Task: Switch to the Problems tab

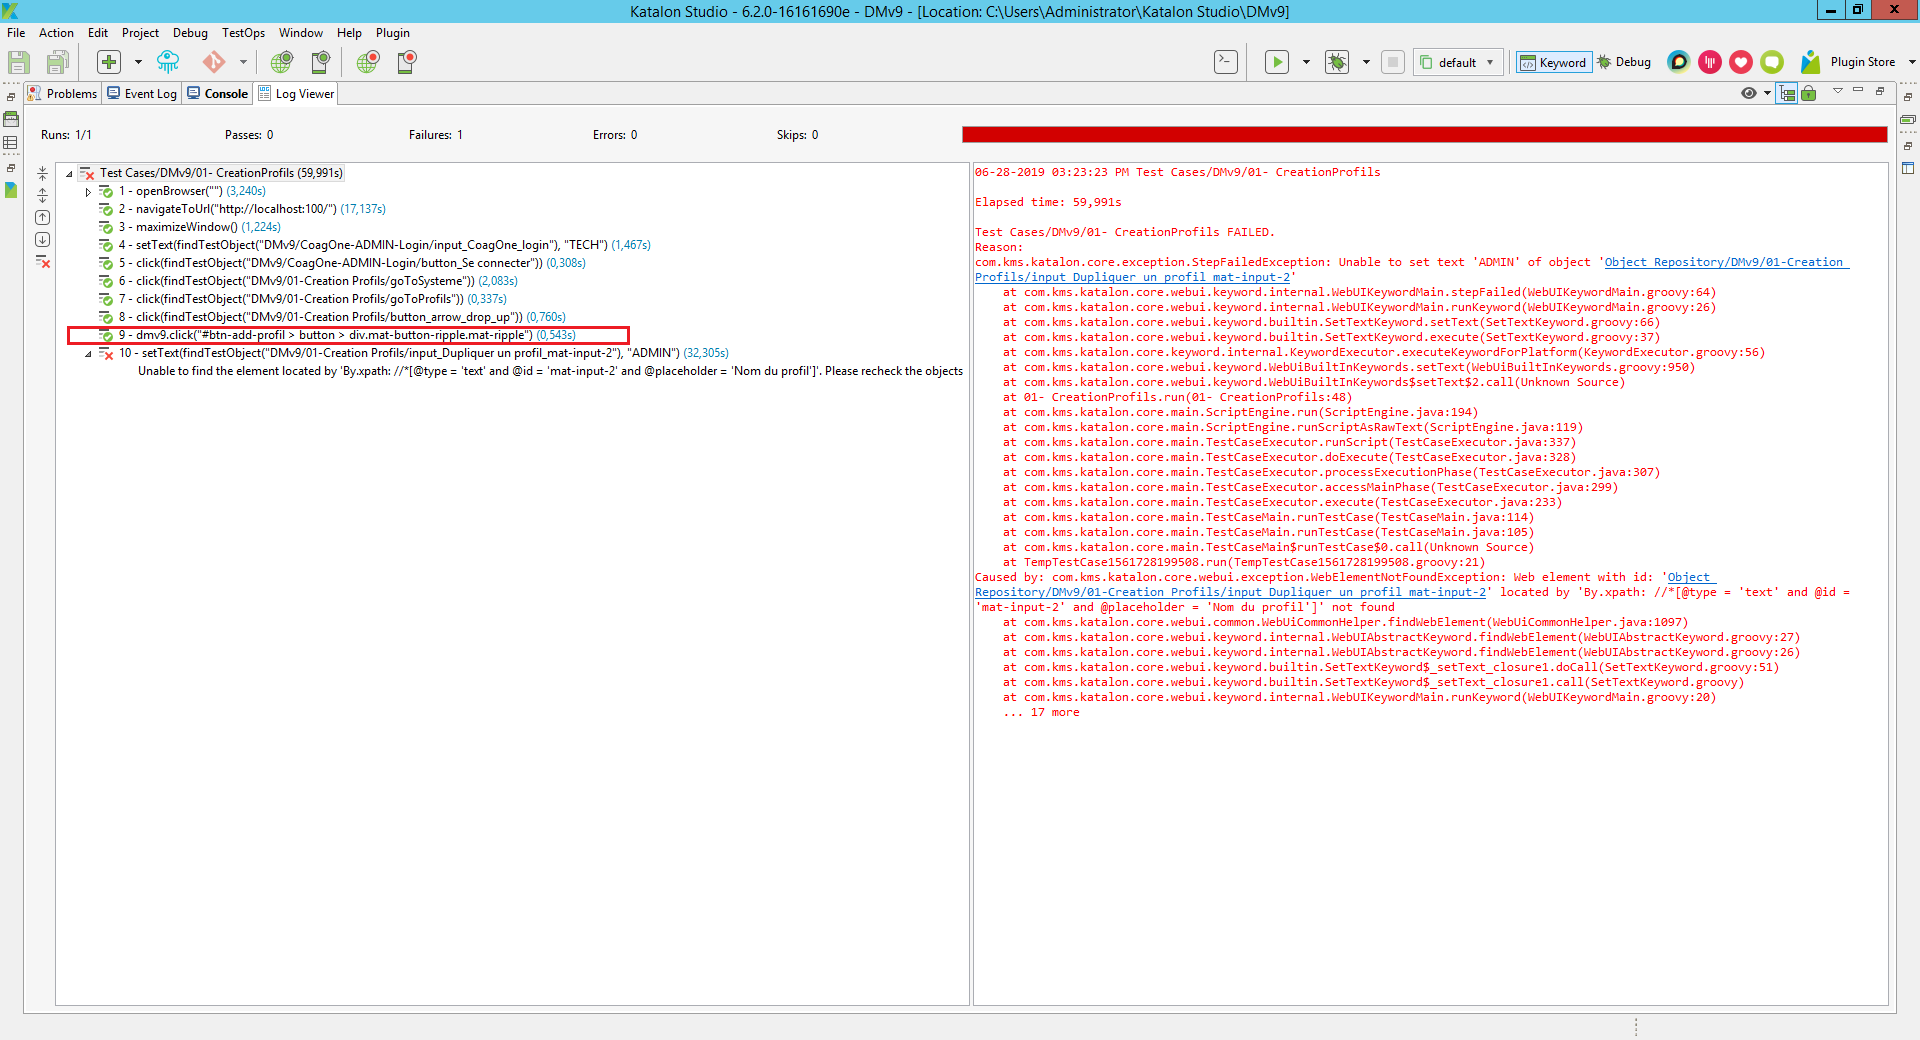Action: coord(63,94)
